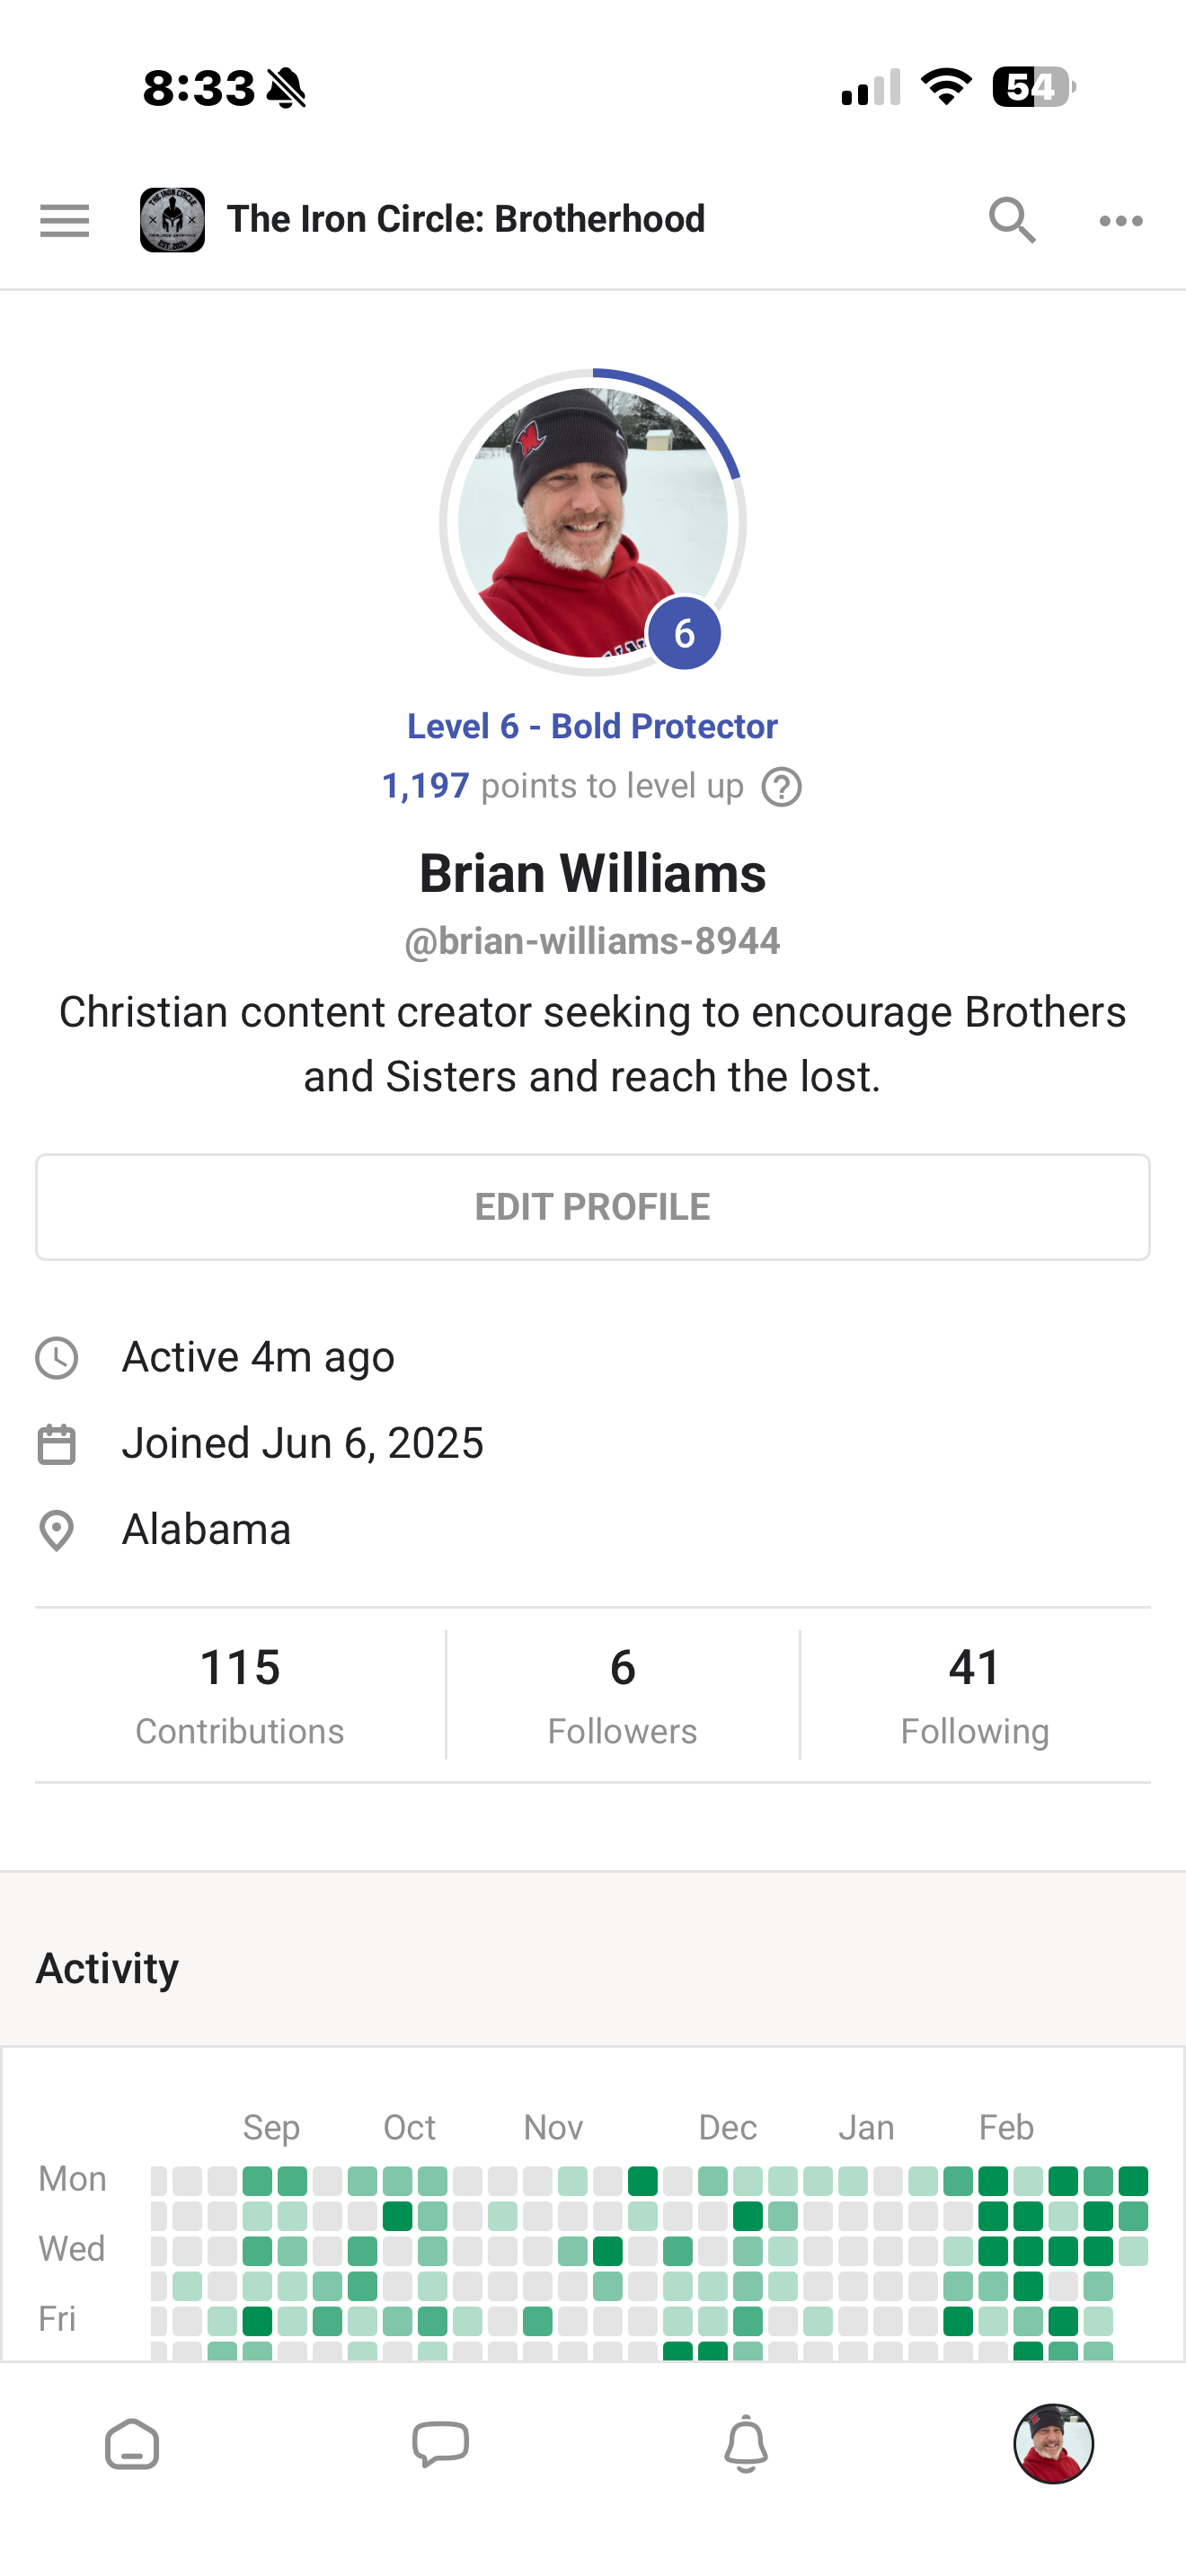Viewport: 1186px width, 2576px height.
Task: Open the notifications bell tab
Action: [x=746, y=2445]
